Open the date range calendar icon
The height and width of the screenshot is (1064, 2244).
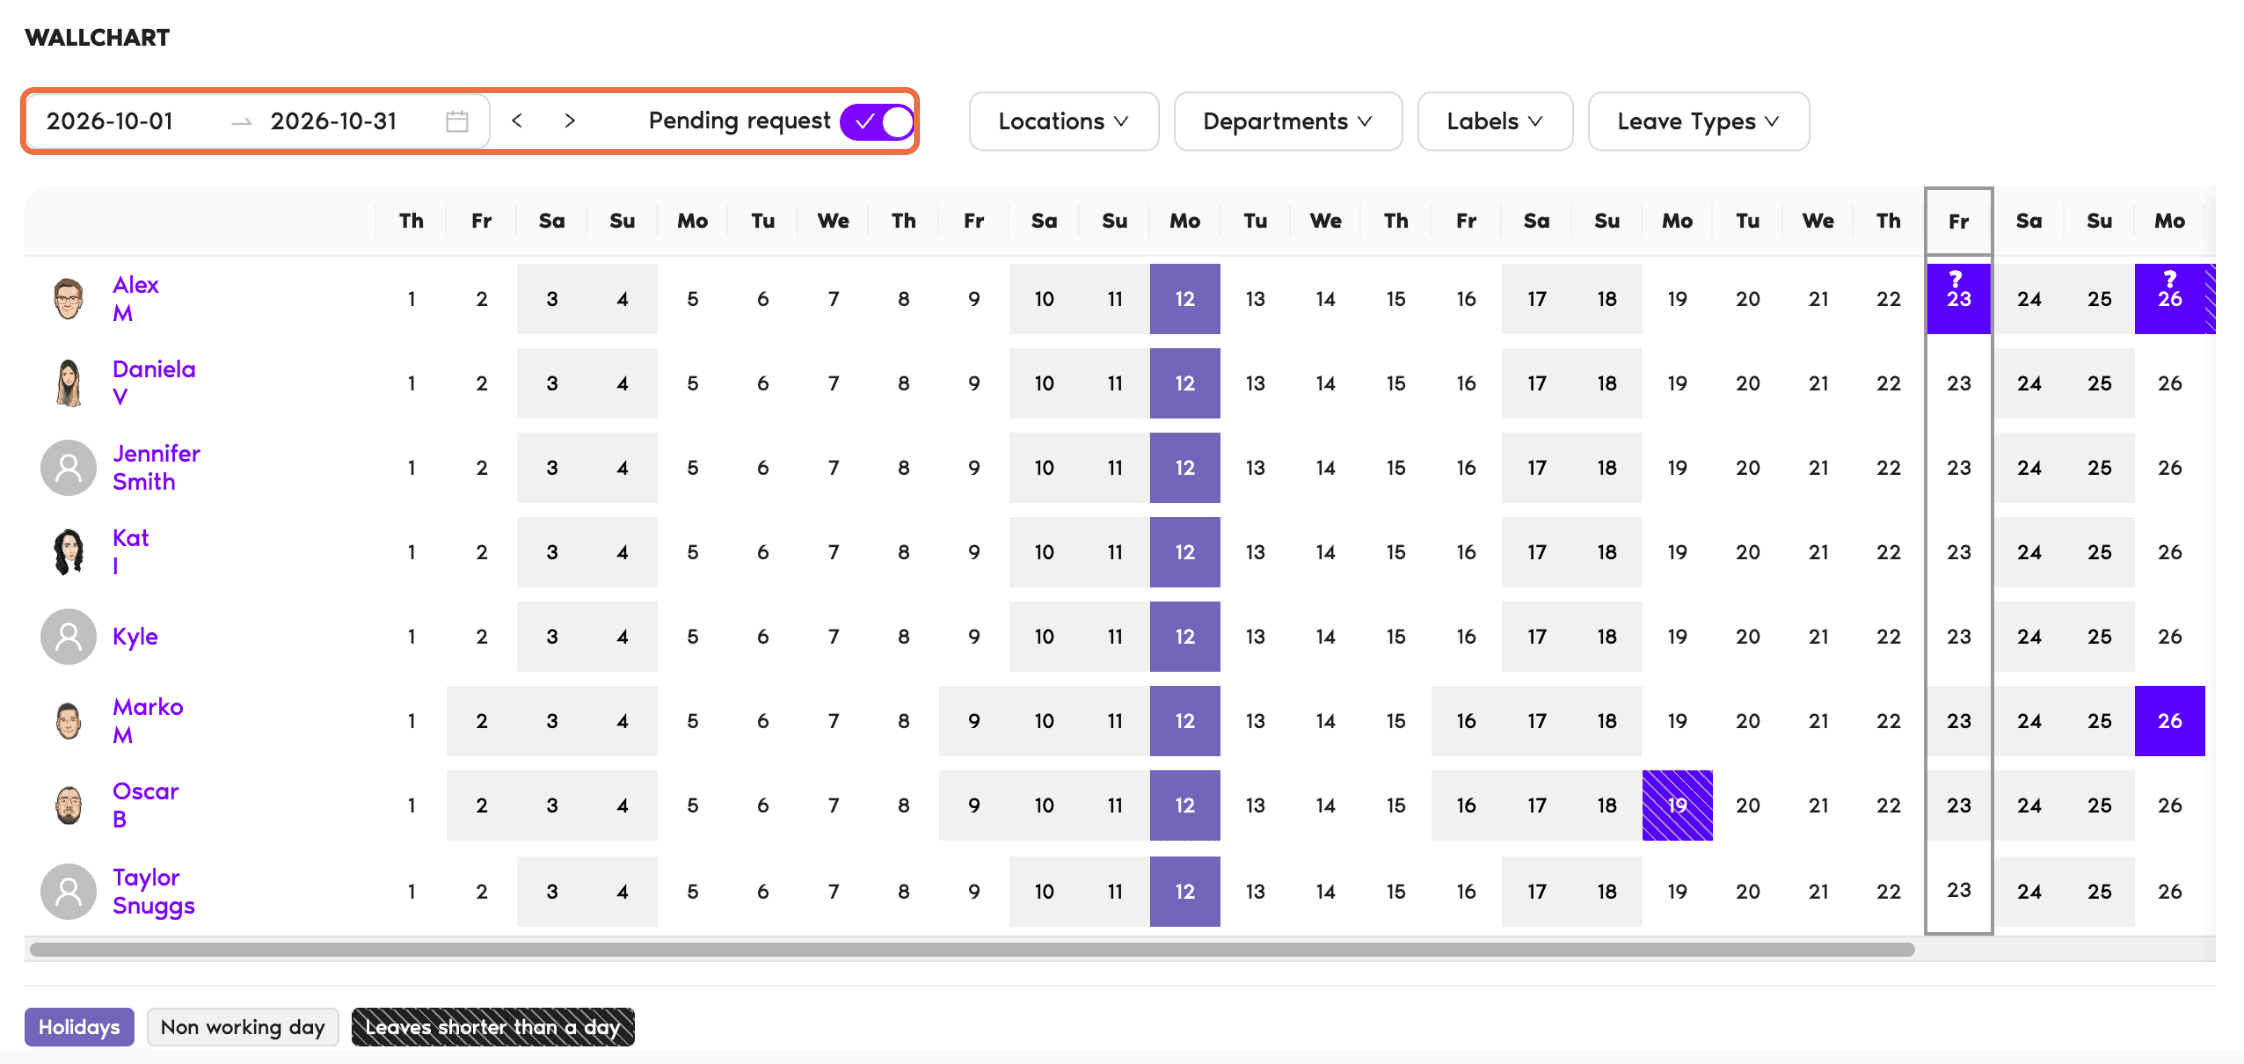coord(457,121)
